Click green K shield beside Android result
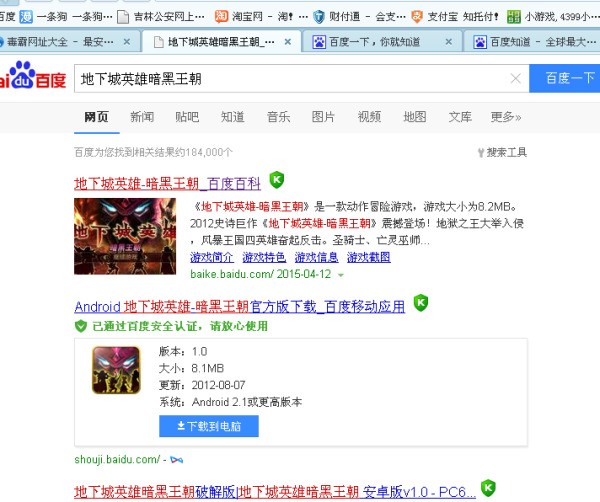Screen dimensions: 600x502 [421, 303]
